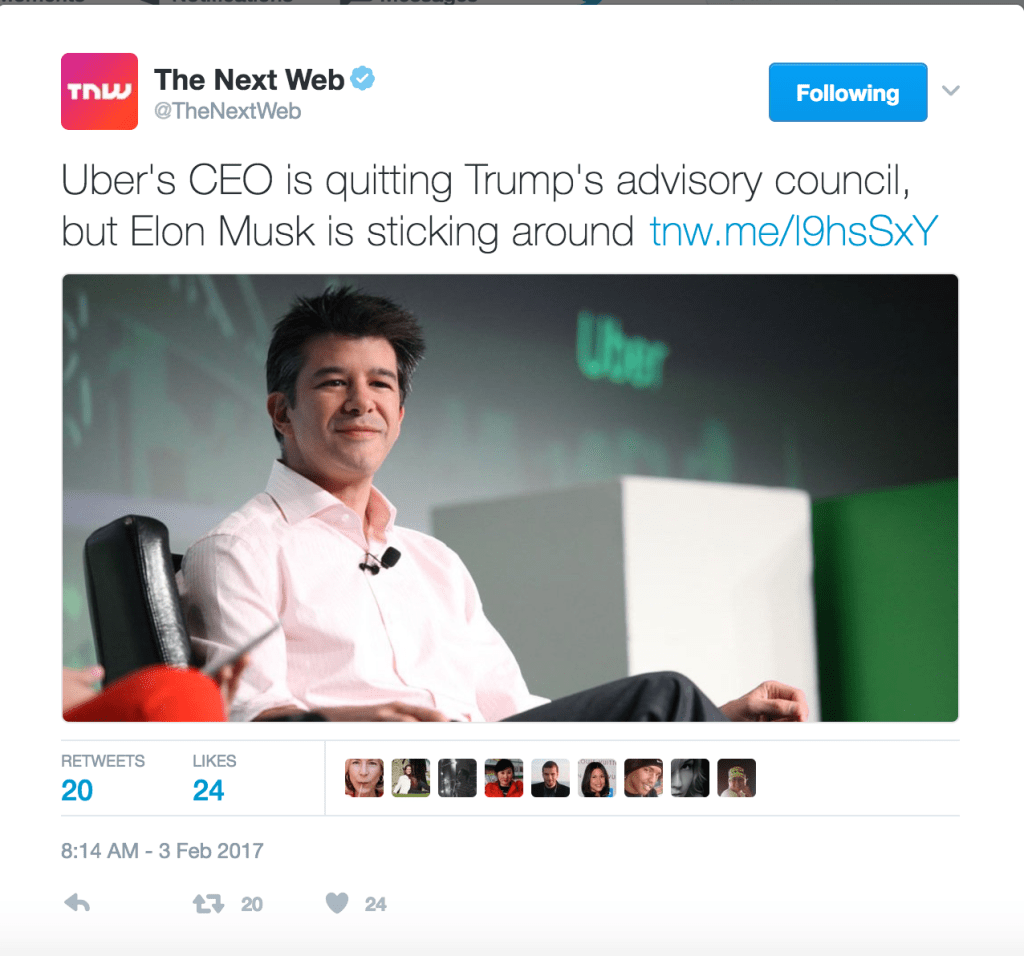Image resolution: width=1024 pixels, height=956 pixels.
Task: Click the avatar wearing red jacket
Action: [504, 778]
